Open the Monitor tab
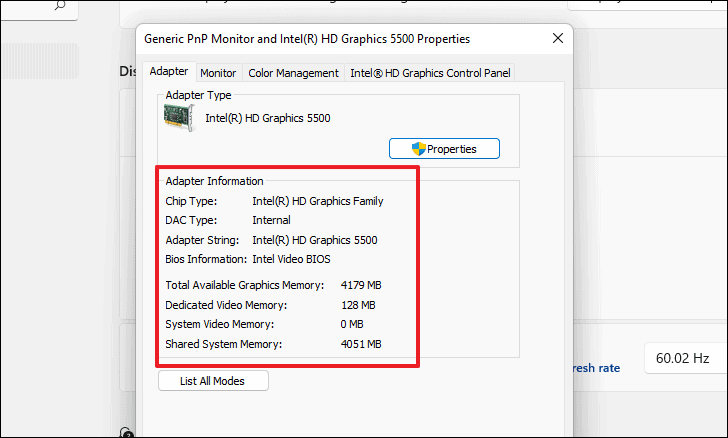Screen dimensions: 728x438 [218, 73]
